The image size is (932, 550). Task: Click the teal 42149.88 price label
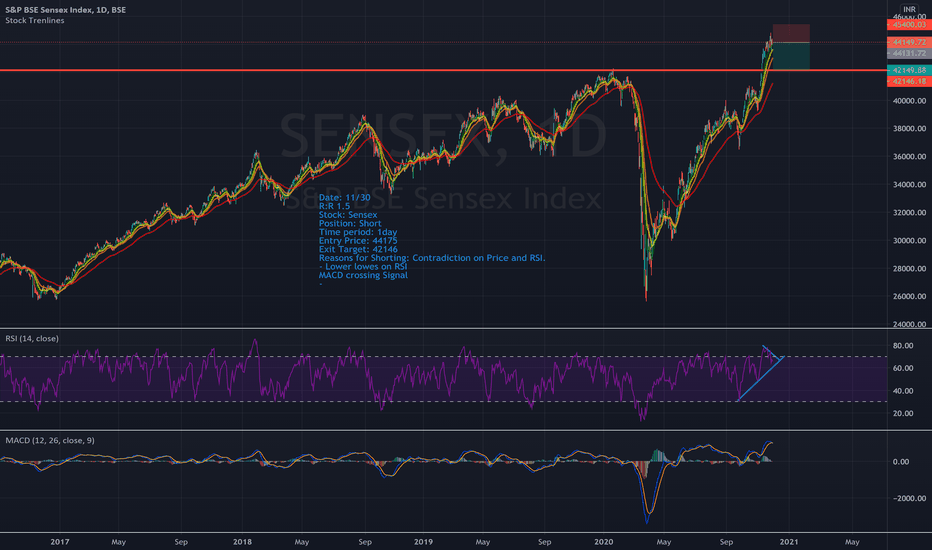point(909,70)
